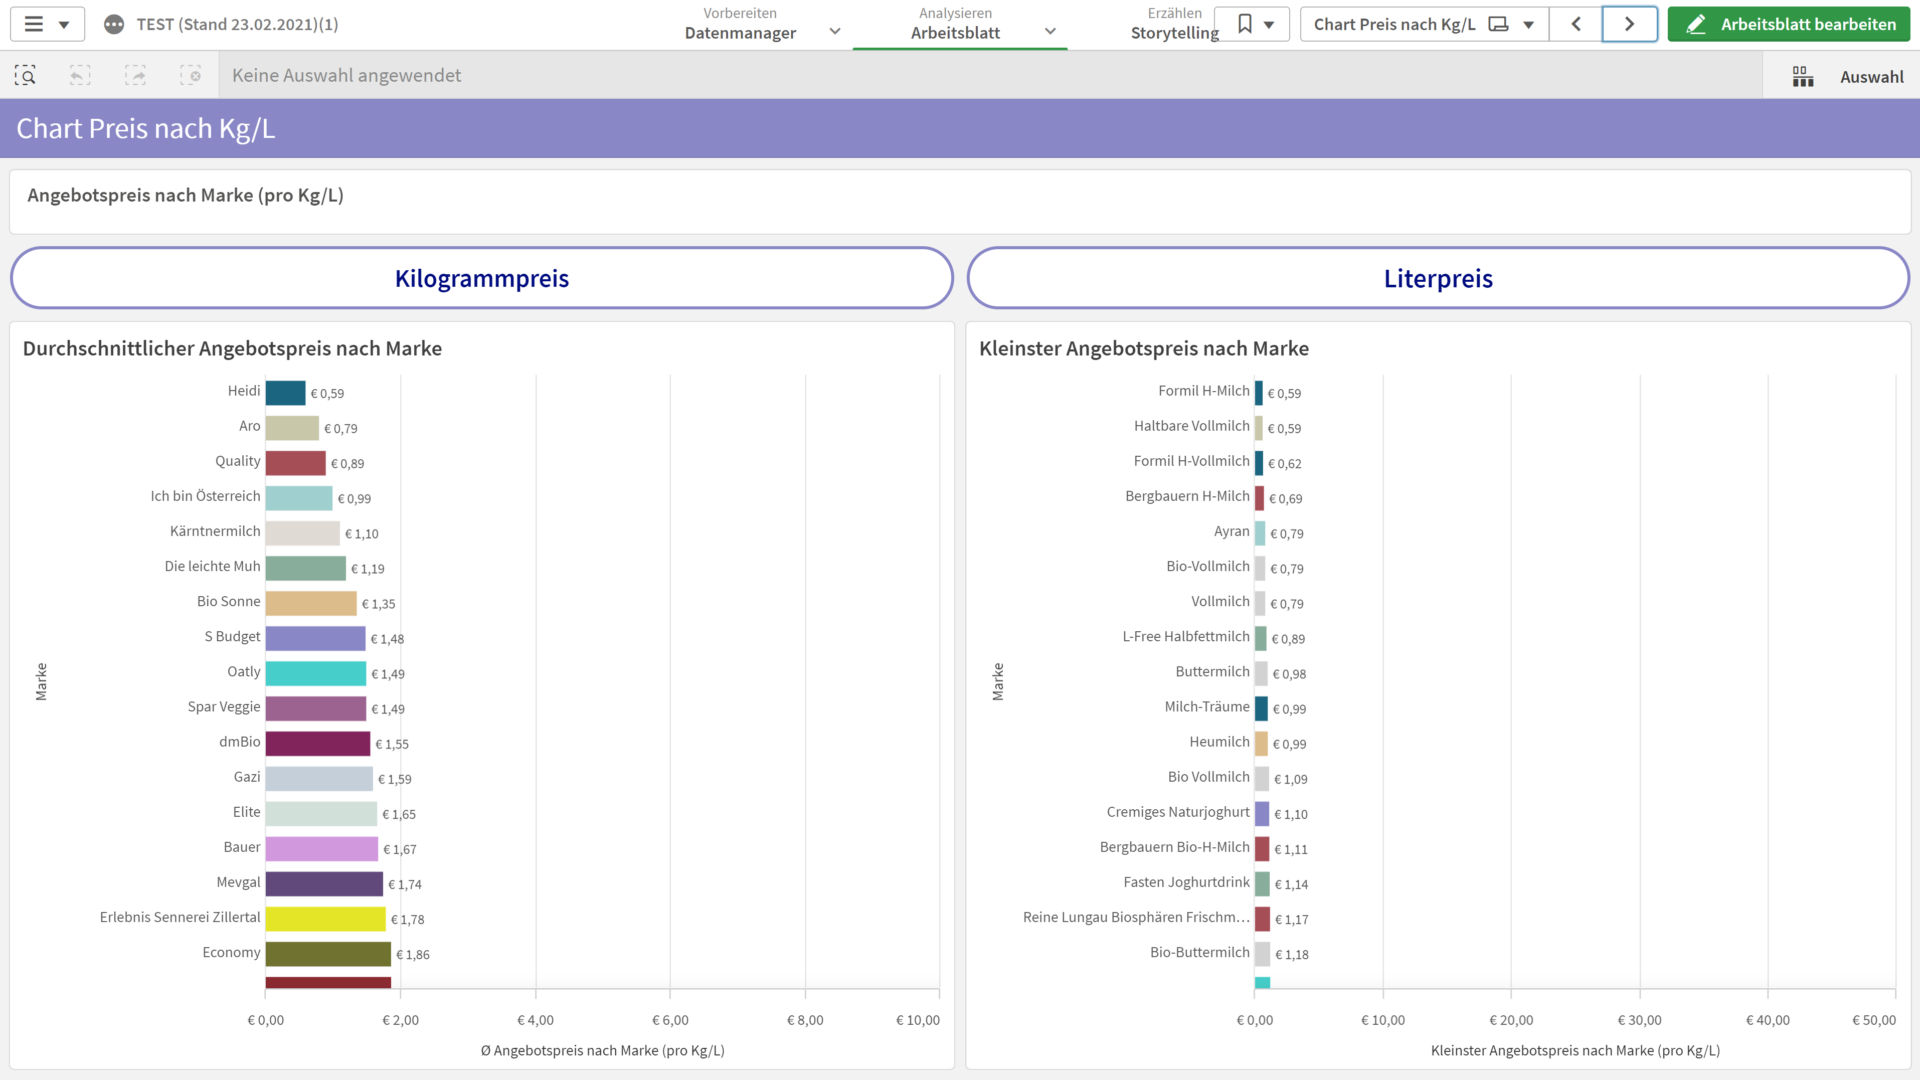Activate the smart search icon
Image resolution: width=1920 pixels, height=1080 pixels.
tap(25, 75)
